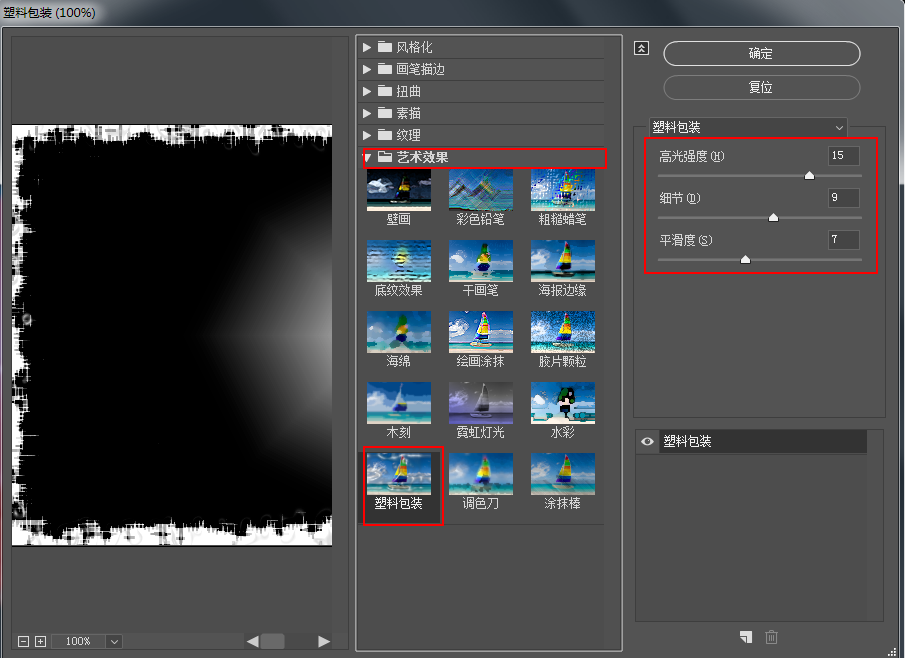Screen dimensions: 905x658
Task: Select the 干画笔 Dry Brush filter
Action: pyautogui.click(x=480, y=260)
